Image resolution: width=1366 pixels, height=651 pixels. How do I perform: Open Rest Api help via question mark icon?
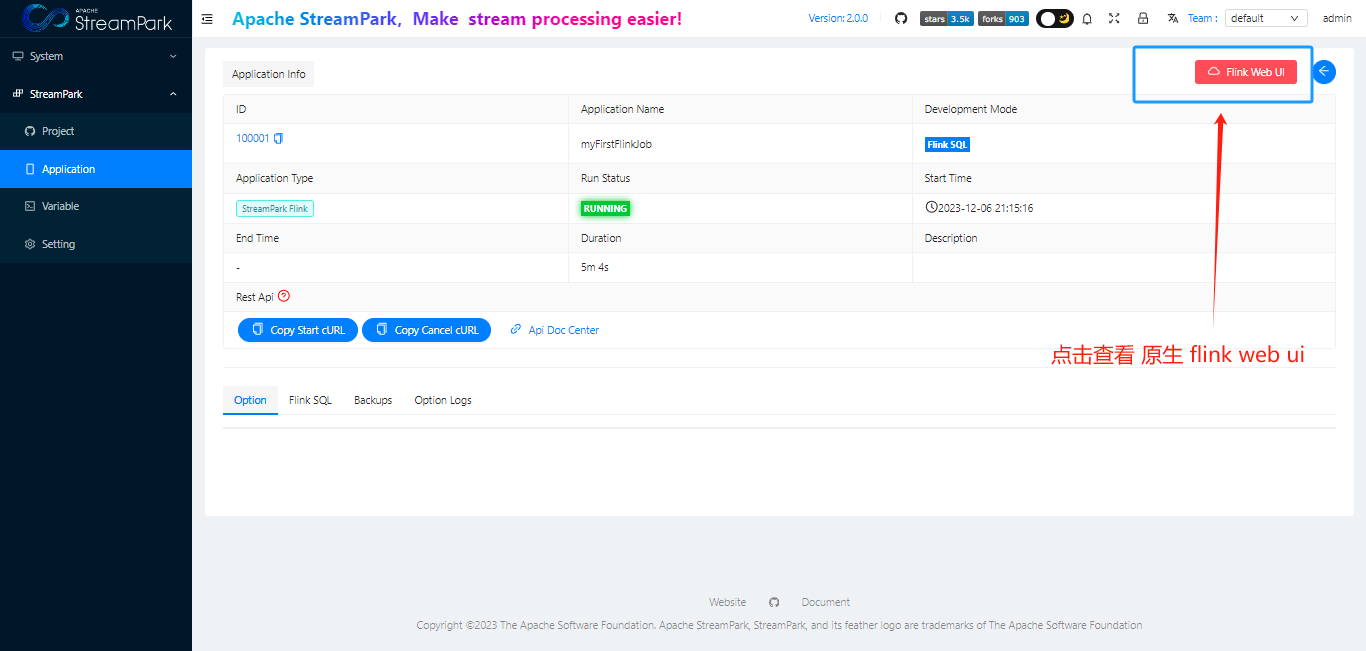coord(284,296)
